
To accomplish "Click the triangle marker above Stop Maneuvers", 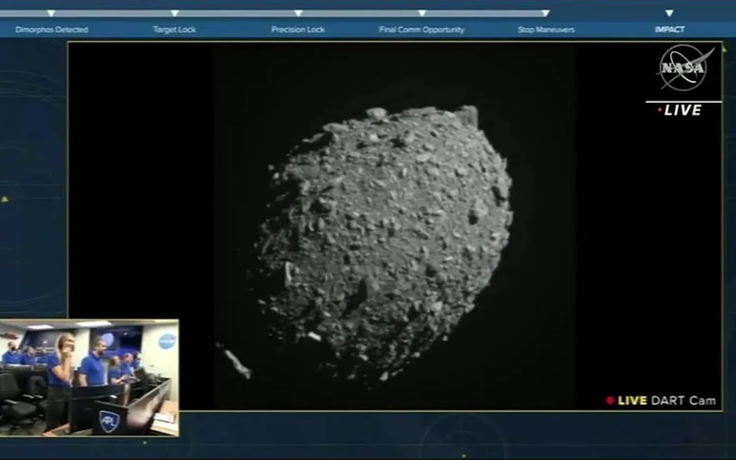I will tap(545, 13).
